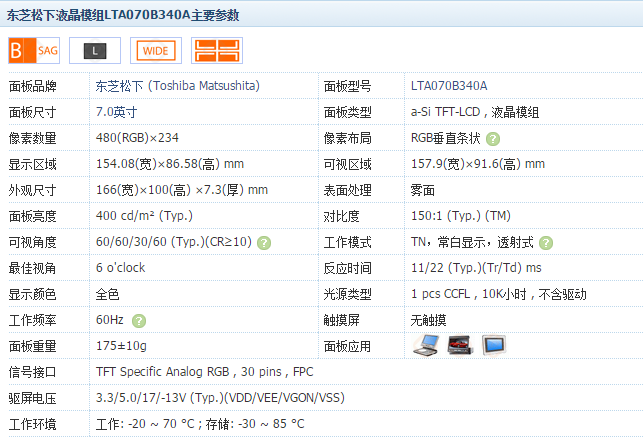The image size is (643, 439).
Task: Click the 信号接口 row label
Action: [x=33, y=372]
